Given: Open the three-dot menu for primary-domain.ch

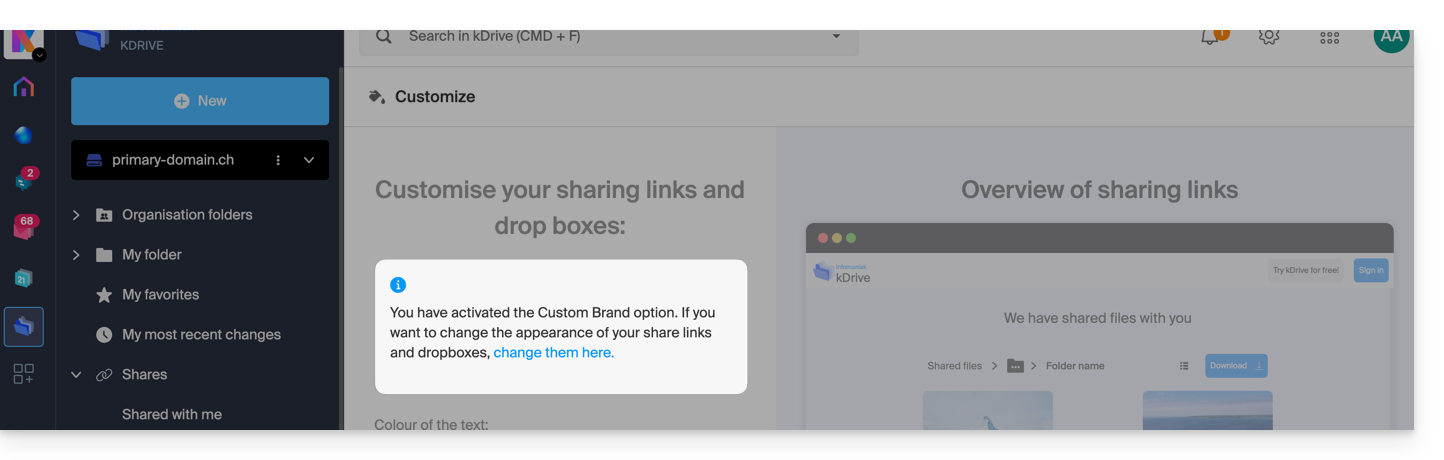Looking at the screenshot, I should (x=278, y=160).
